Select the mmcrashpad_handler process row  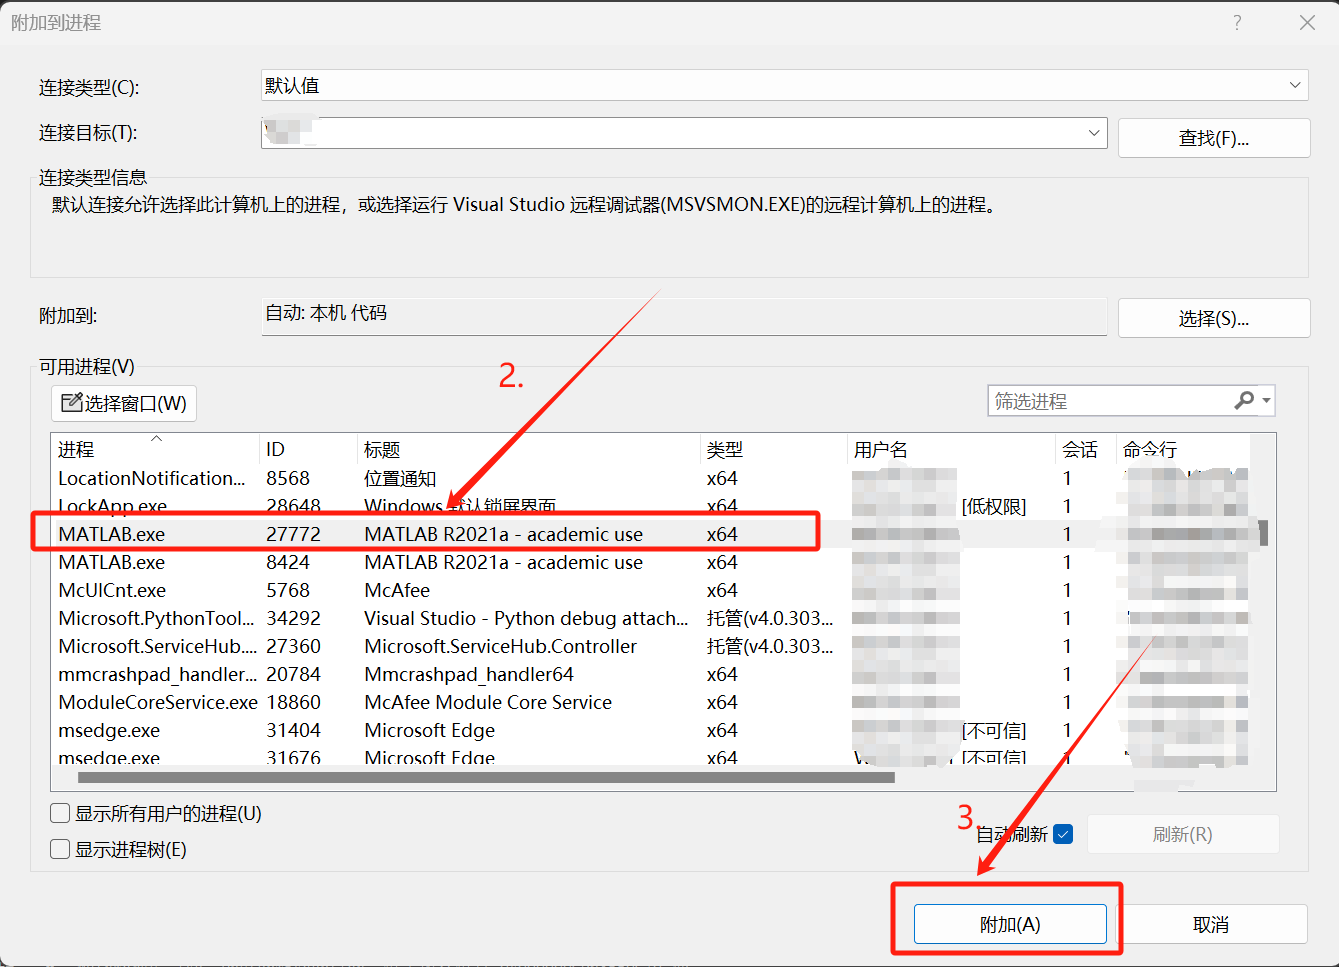coord(650,674)
